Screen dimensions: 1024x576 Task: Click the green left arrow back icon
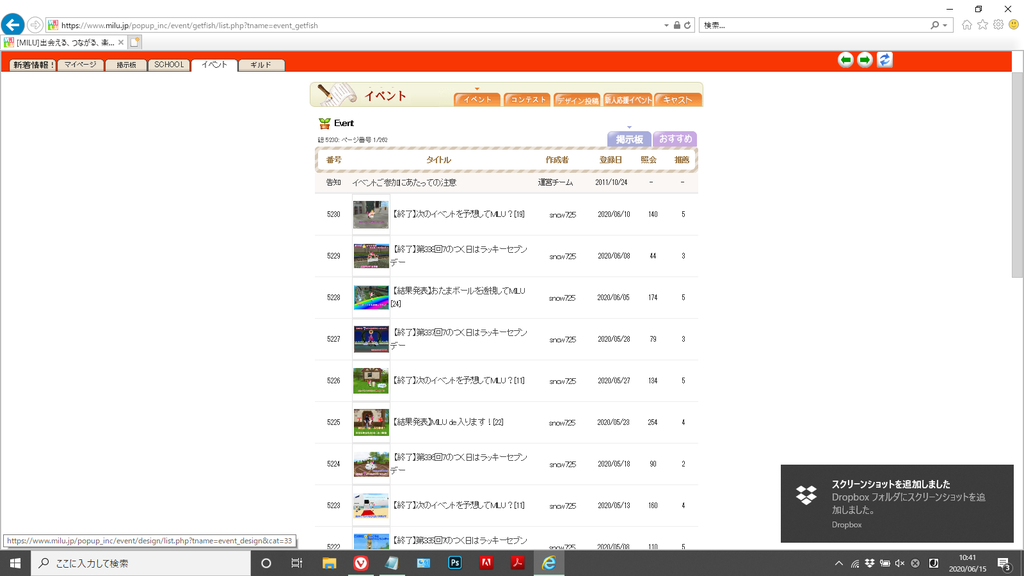(x=846, y=60)
